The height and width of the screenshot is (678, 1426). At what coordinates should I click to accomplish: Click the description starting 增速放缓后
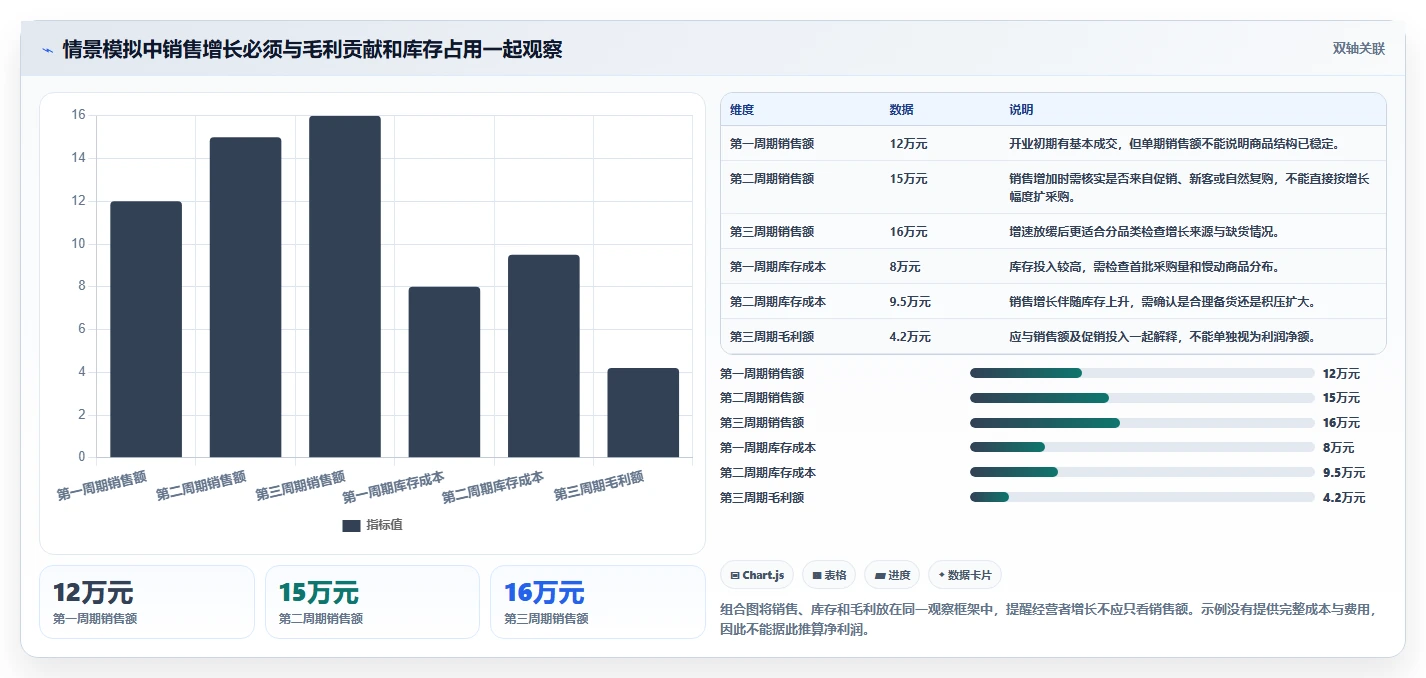coord(1144,232)
